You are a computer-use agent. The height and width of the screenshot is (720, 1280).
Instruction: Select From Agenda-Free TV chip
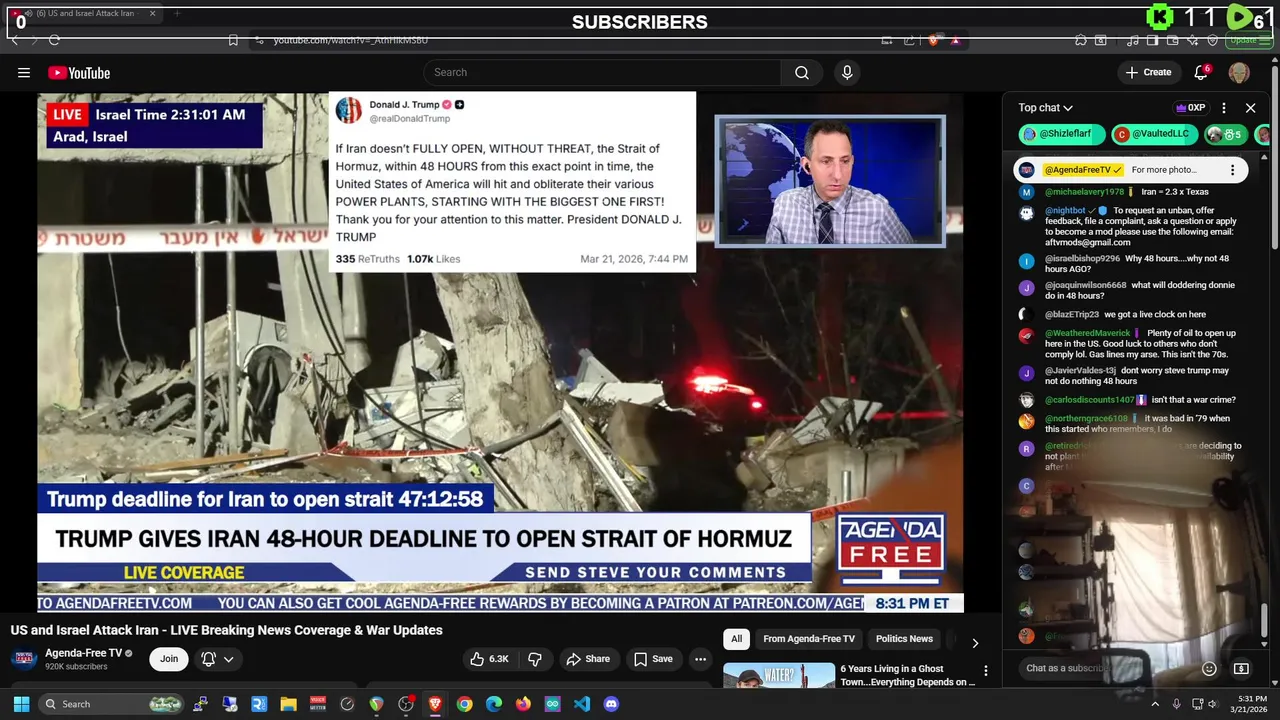click(809, 639)
